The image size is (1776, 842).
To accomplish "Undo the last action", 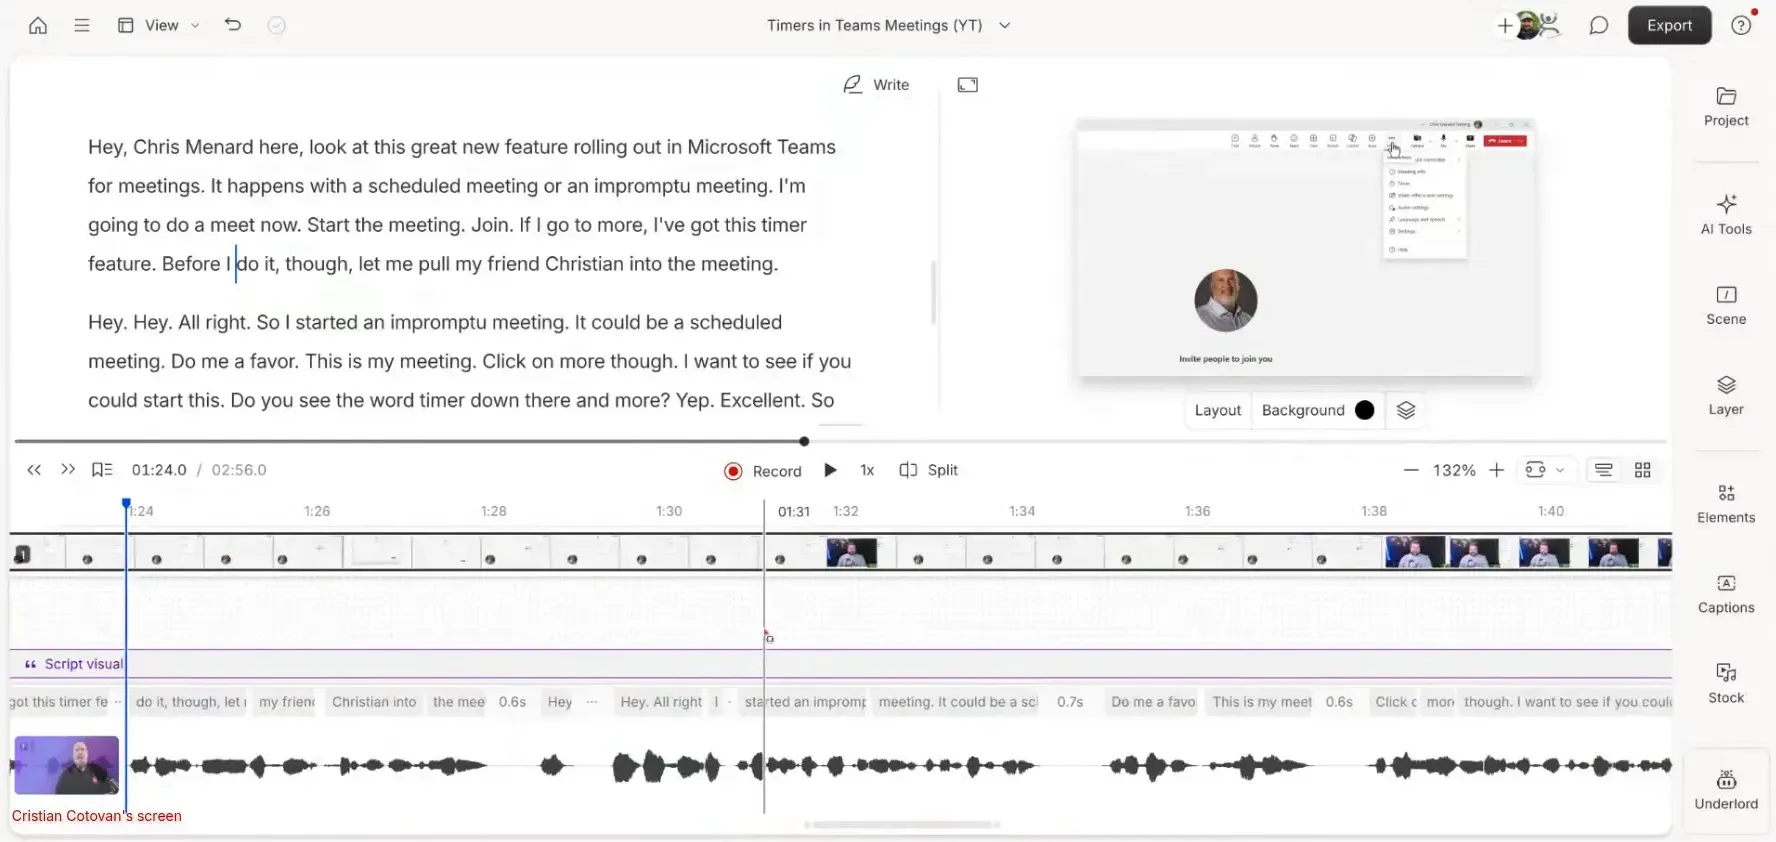I will (x=233, y=25).
